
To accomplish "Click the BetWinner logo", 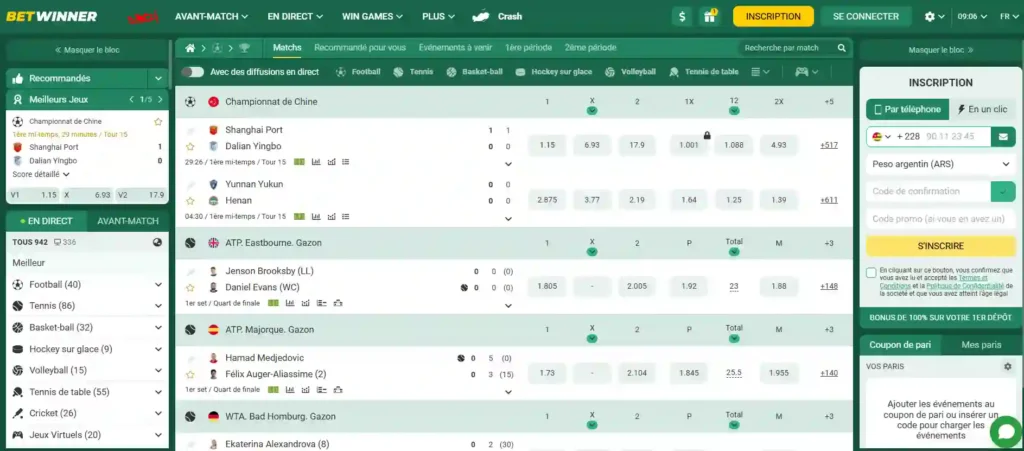I will pyautogui.click(x=52, y=16).
